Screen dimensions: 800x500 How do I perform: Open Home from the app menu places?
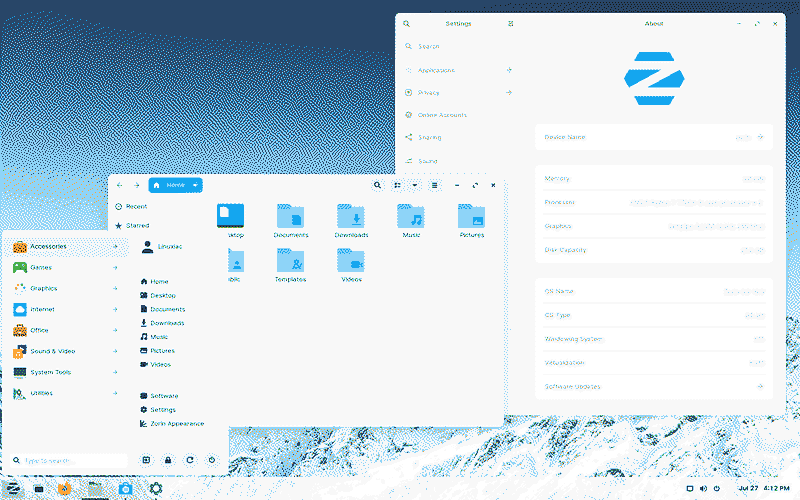pos(154,282)
